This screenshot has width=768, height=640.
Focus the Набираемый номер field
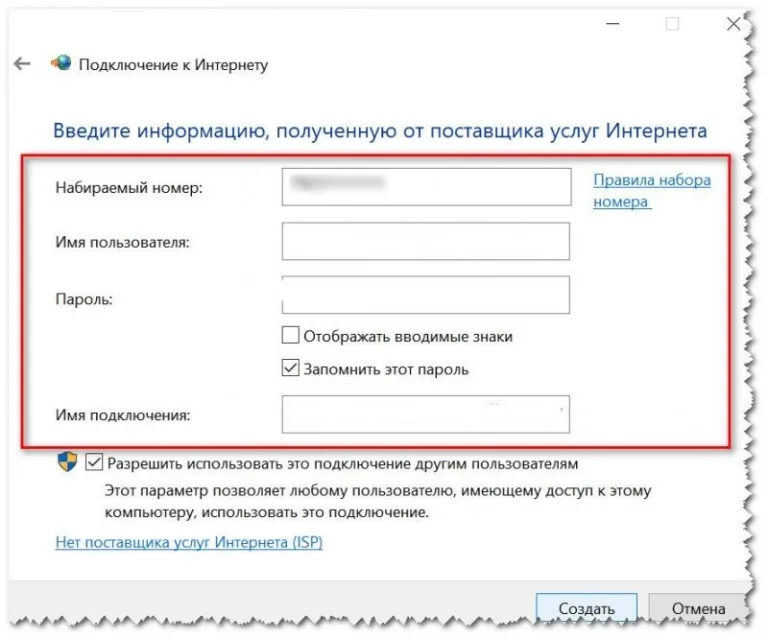426,187
